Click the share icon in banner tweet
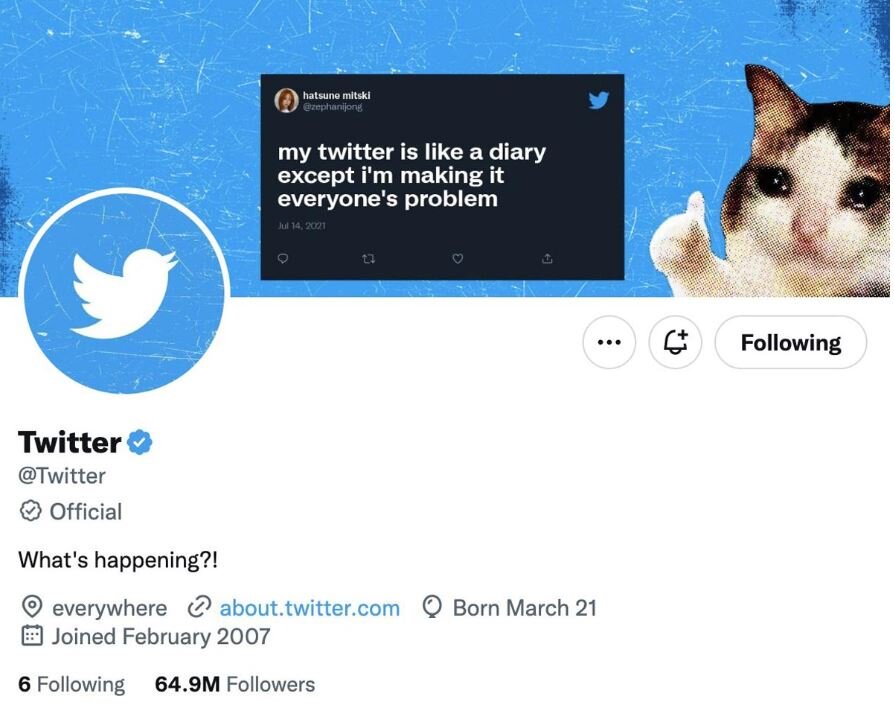The height and width of the screenshot is (719, 894). click(x=547, y=258)
